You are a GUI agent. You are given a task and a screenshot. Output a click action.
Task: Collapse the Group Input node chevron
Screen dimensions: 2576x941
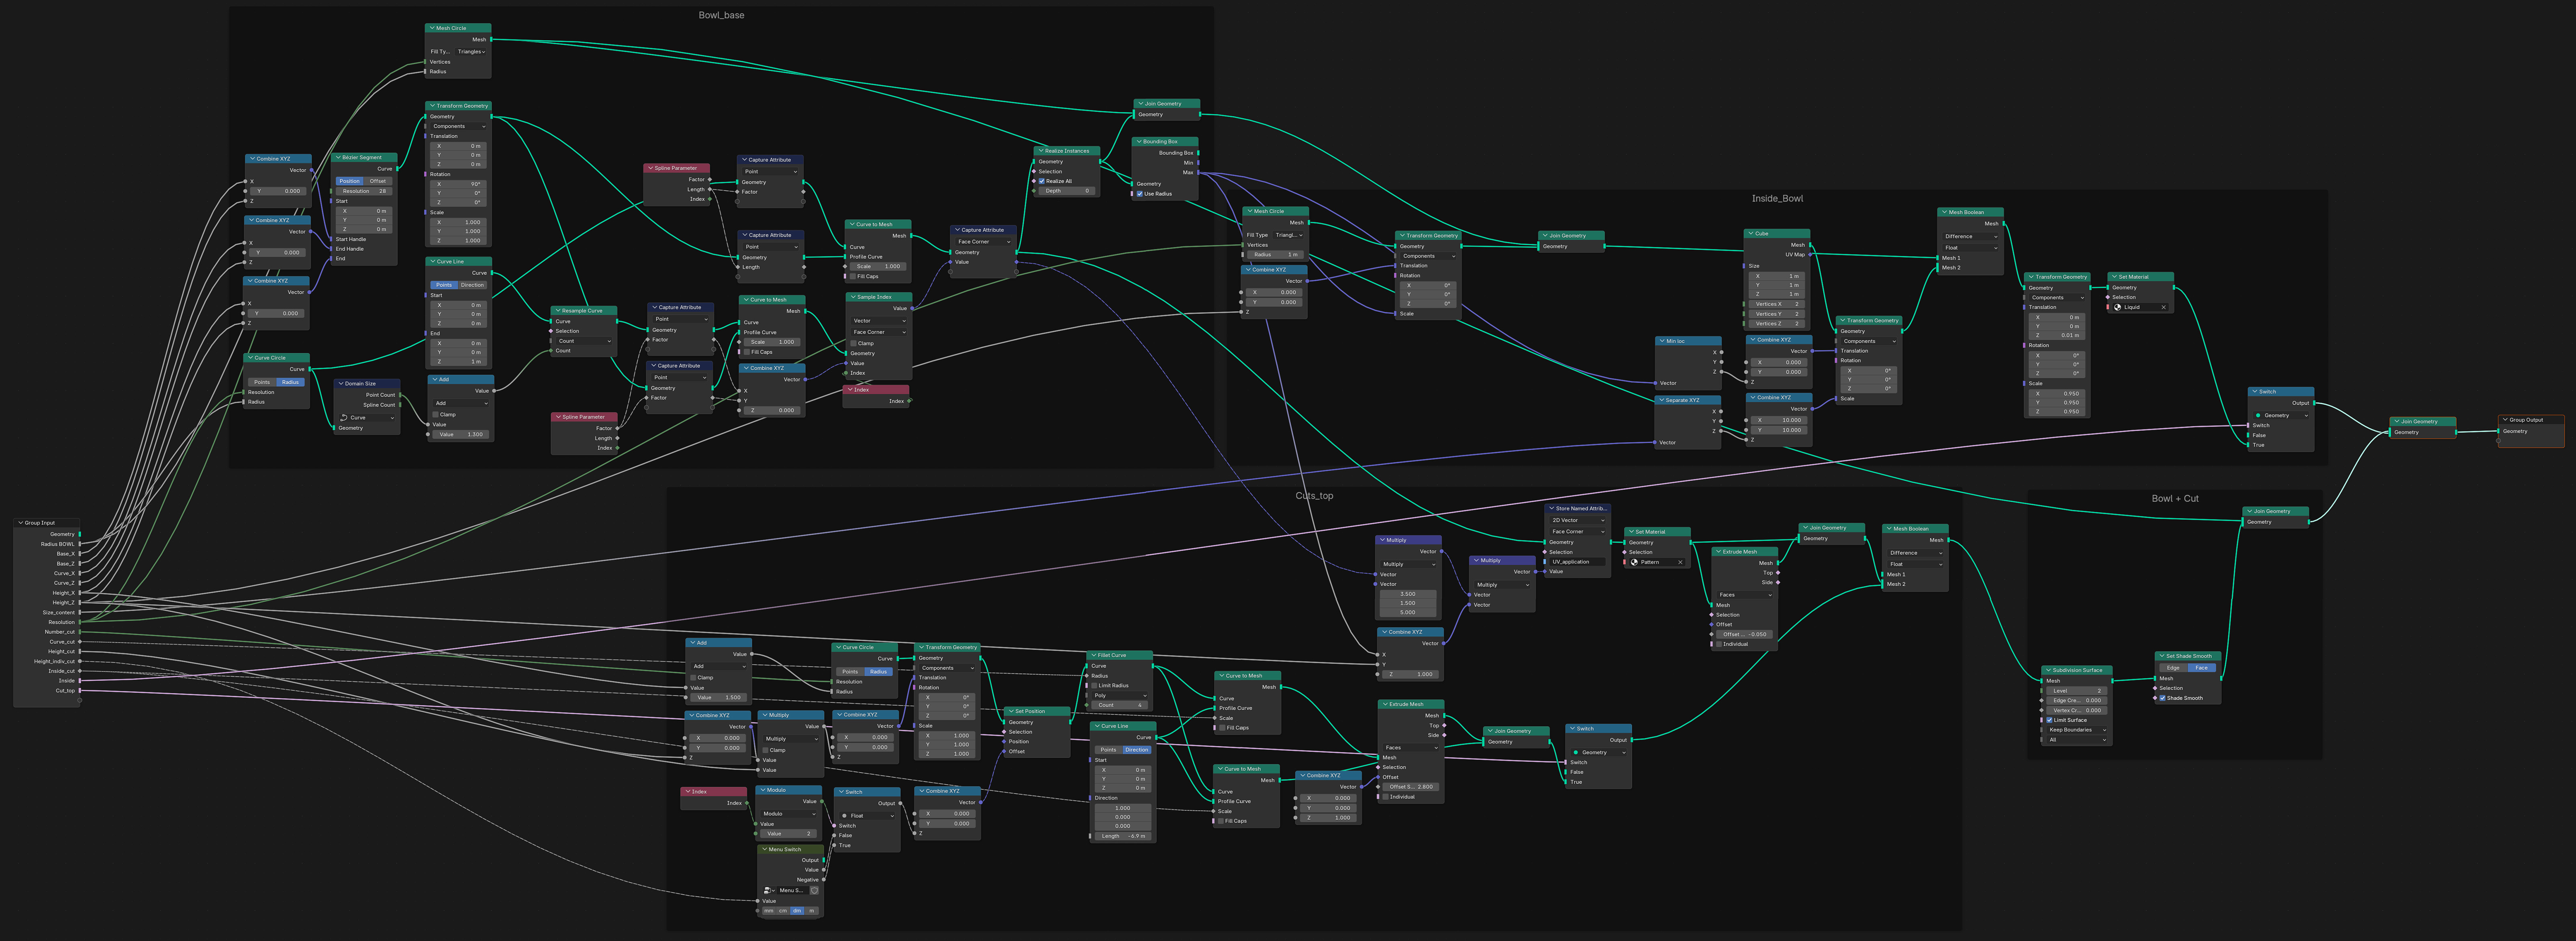20,523
